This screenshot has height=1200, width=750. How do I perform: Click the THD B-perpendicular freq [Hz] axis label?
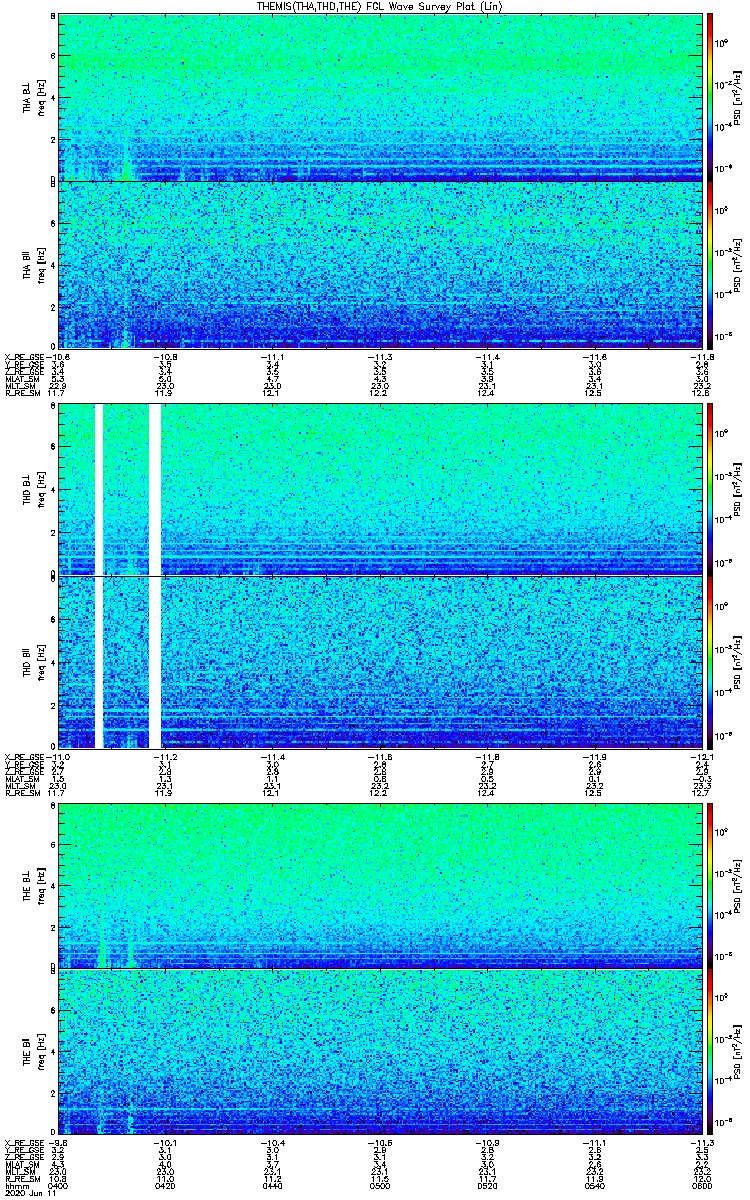coord(42,489)
